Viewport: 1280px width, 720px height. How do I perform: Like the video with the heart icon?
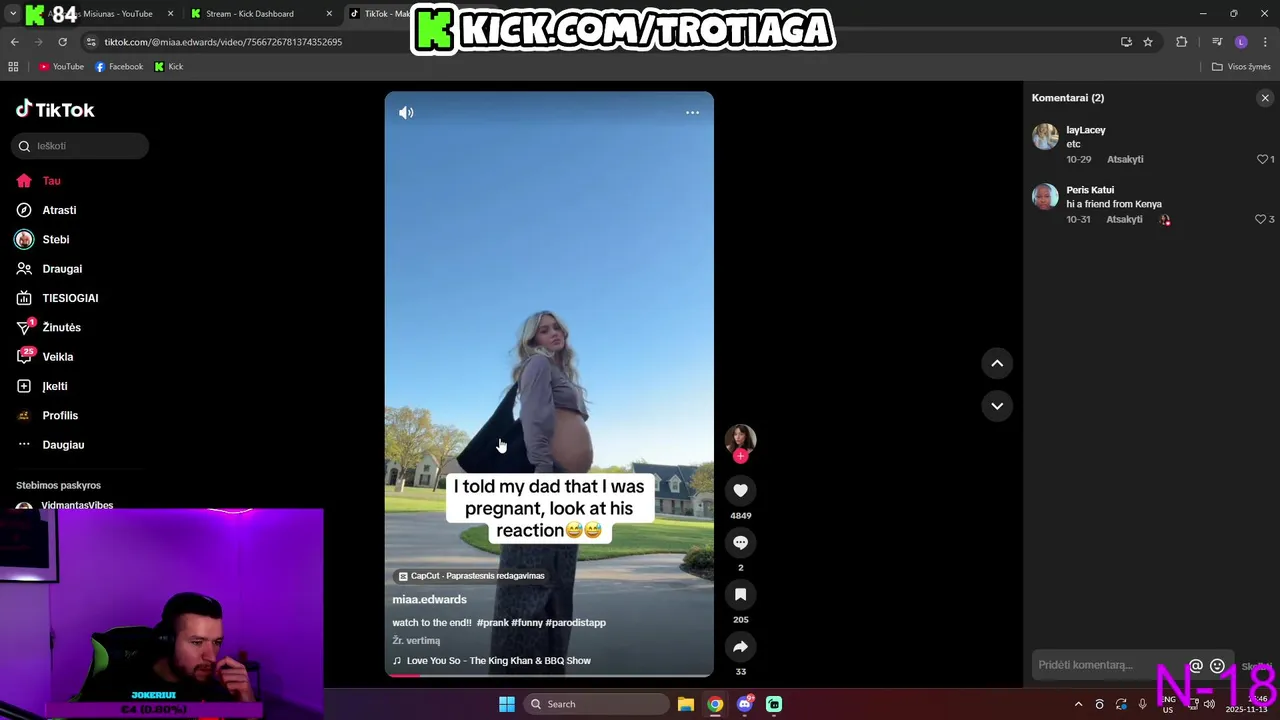coord(740,490)
